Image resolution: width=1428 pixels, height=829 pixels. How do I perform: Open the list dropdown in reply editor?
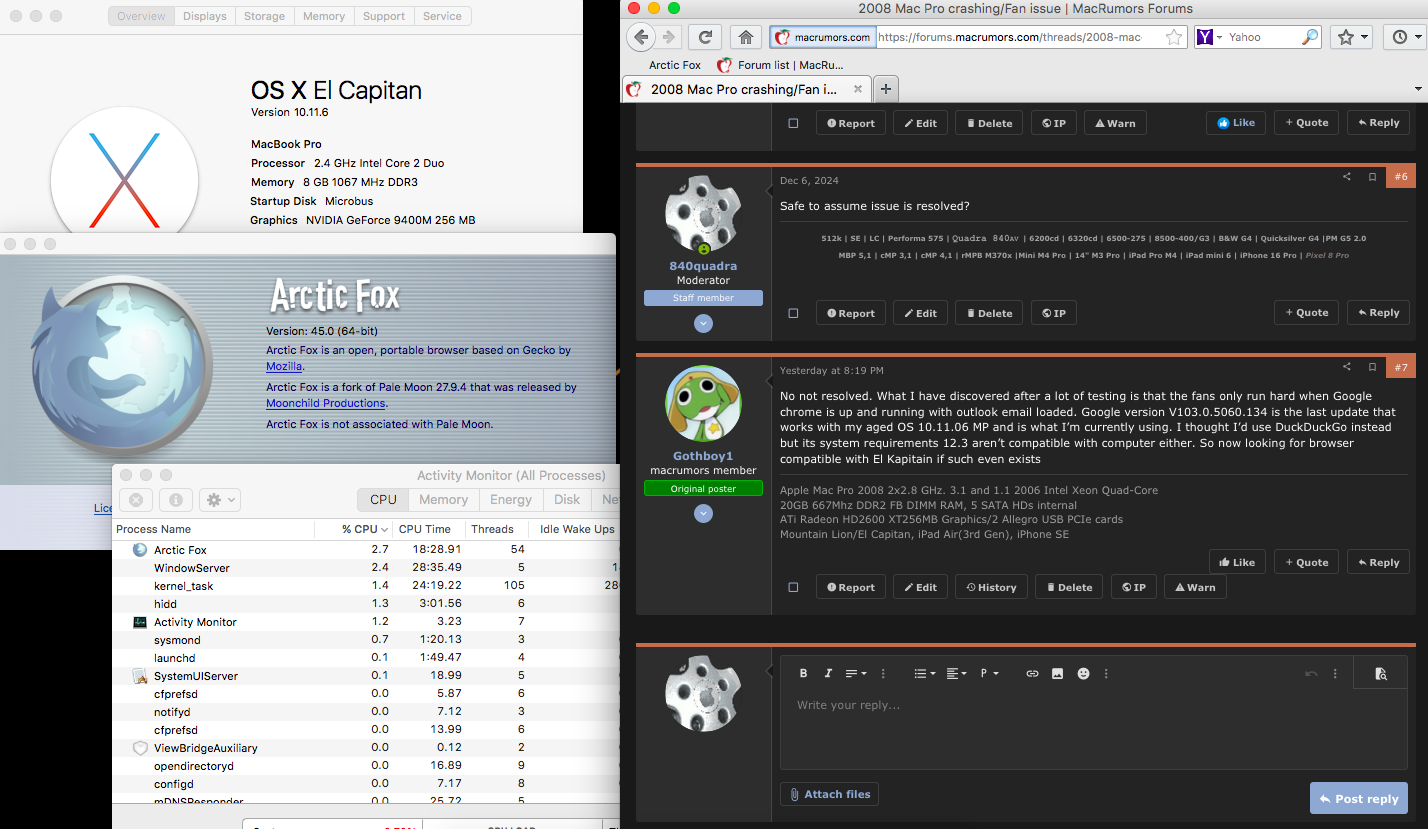[x=925, y=674]
